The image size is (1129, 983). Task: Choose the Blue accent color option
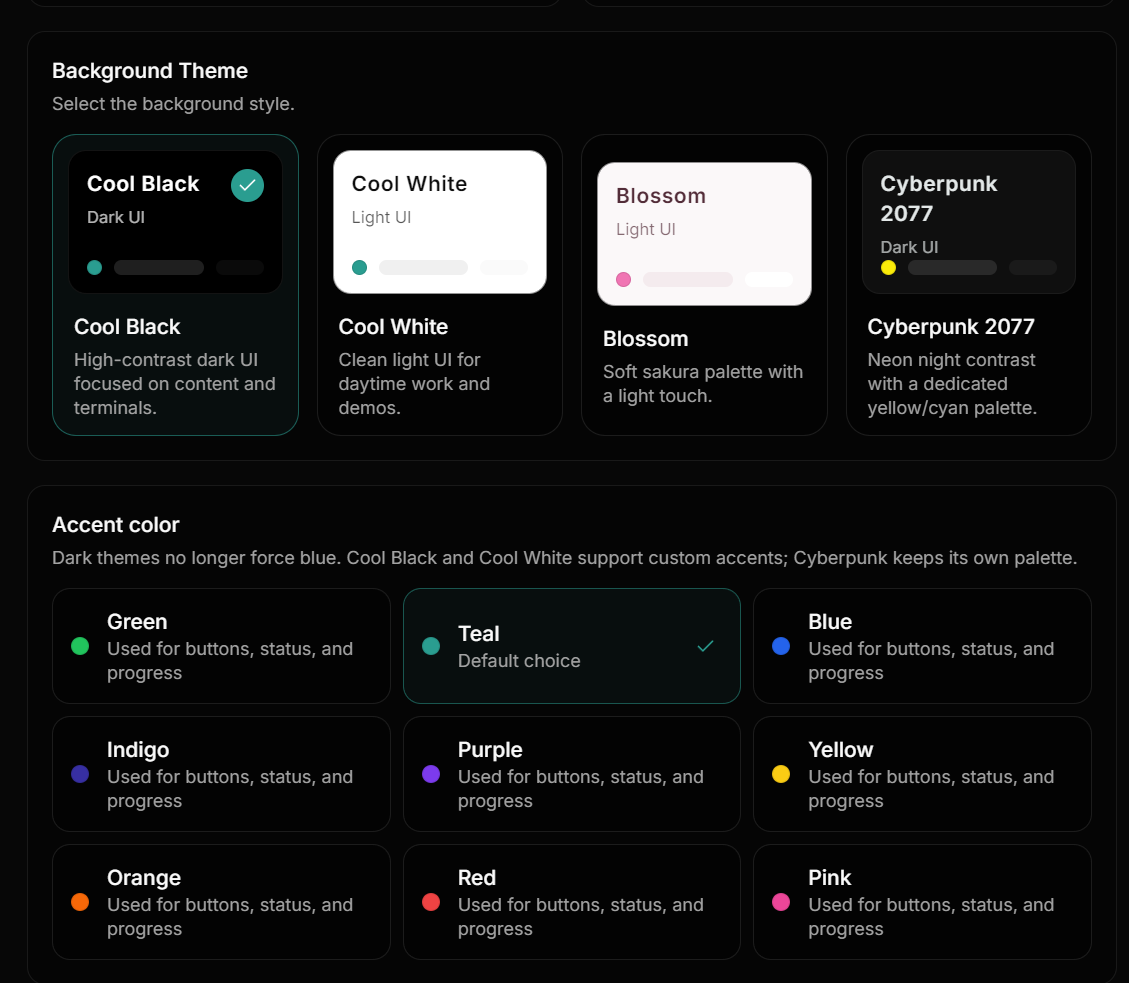[922, 646]
